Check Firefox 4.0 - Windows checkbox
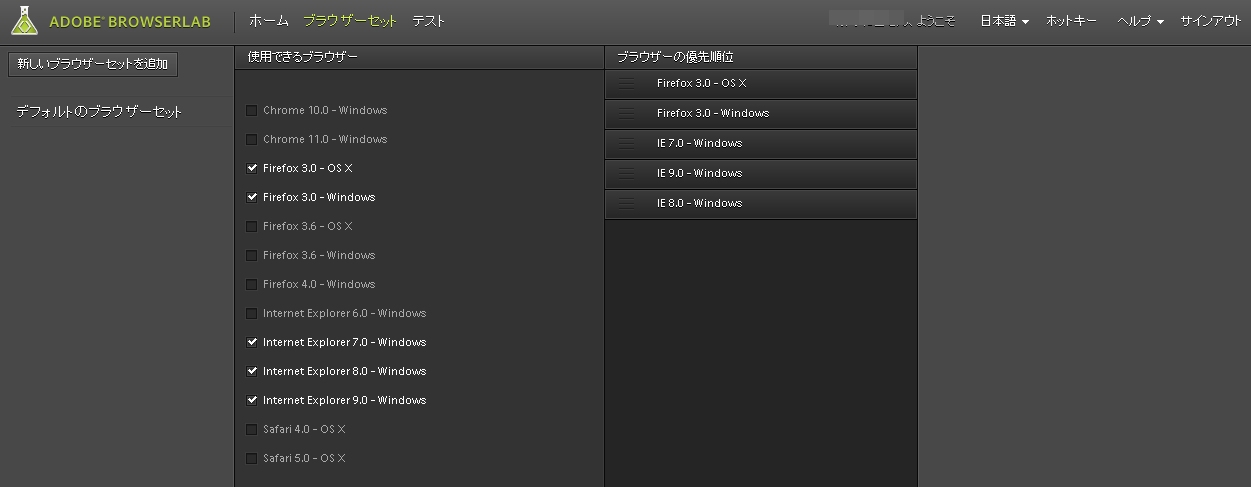 (x=252, y=284)
